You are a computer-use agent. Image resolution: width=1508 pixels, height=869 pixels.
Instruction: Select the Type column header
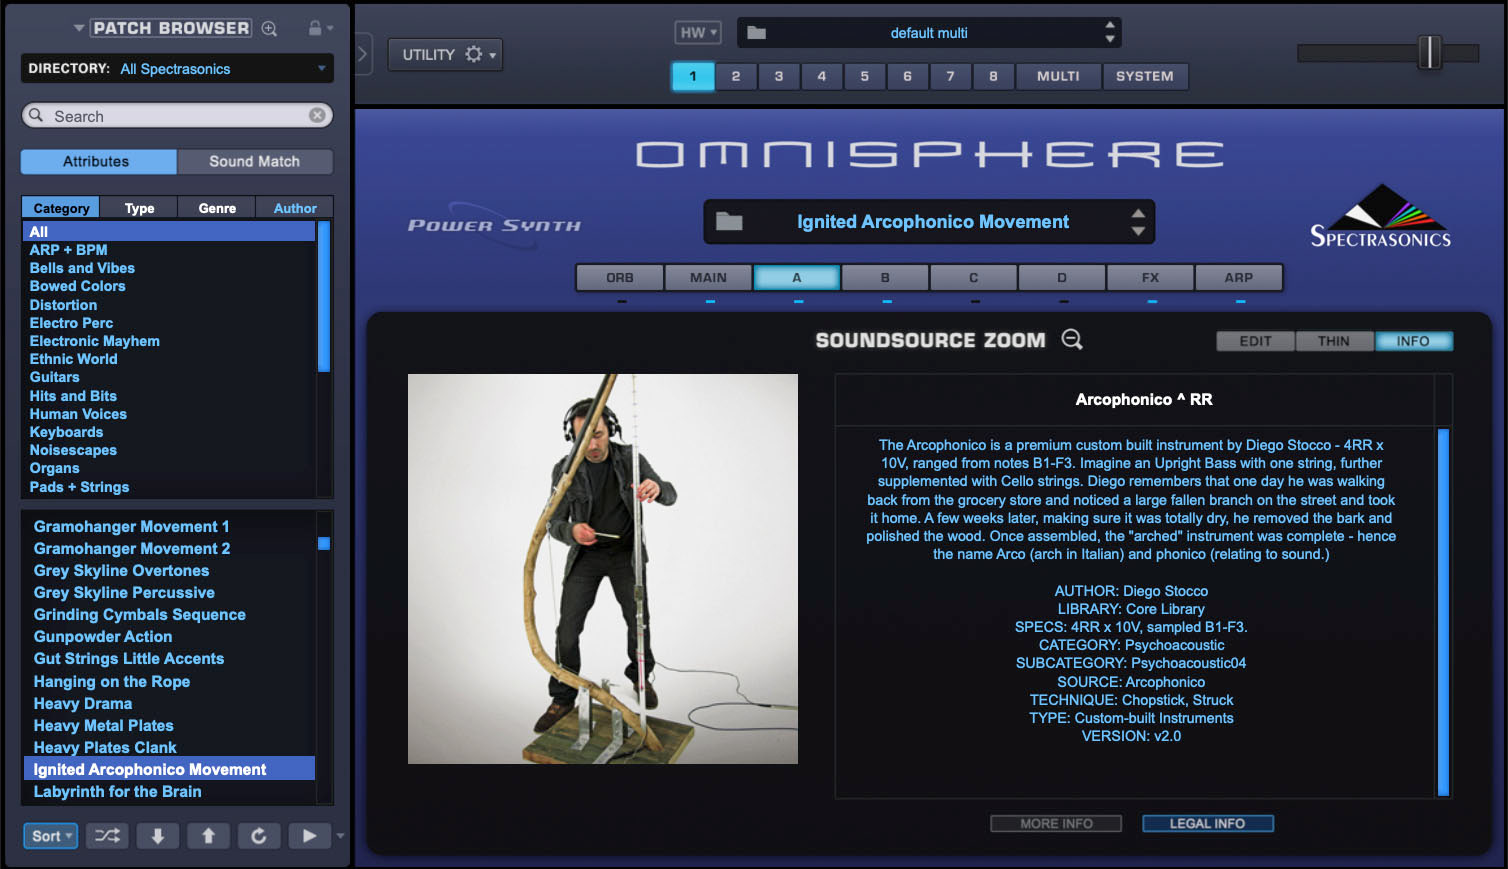click(139, 208)
